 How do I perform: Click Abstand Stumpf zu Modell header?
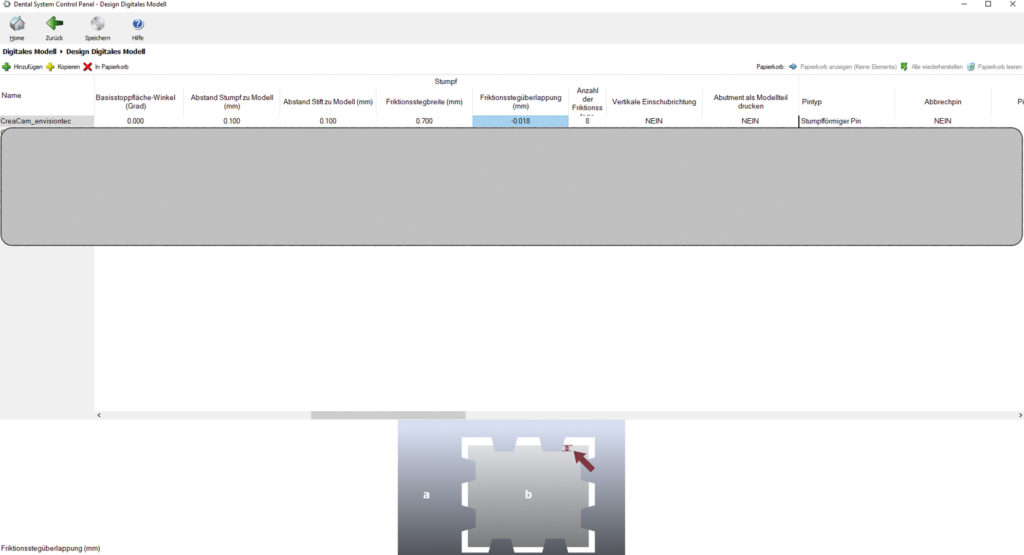(x=232, y=101)
